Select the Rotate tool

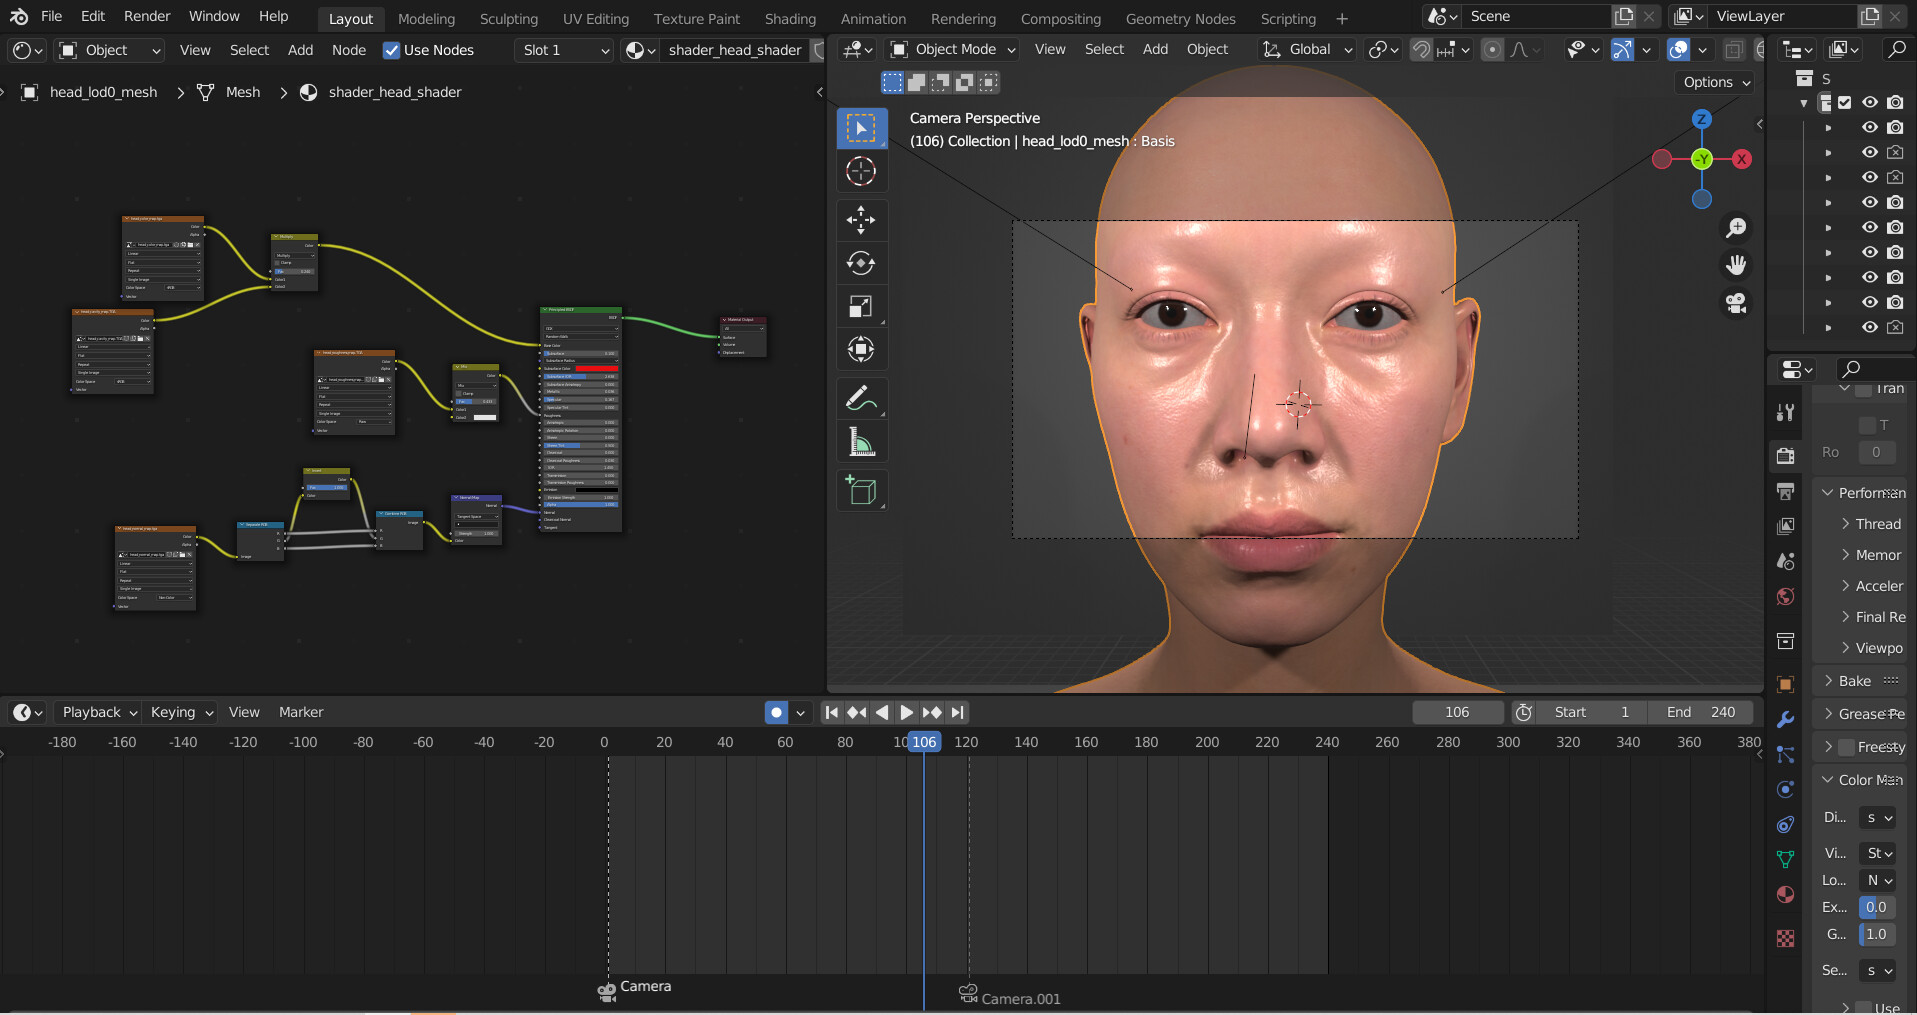tap(861, 263)
